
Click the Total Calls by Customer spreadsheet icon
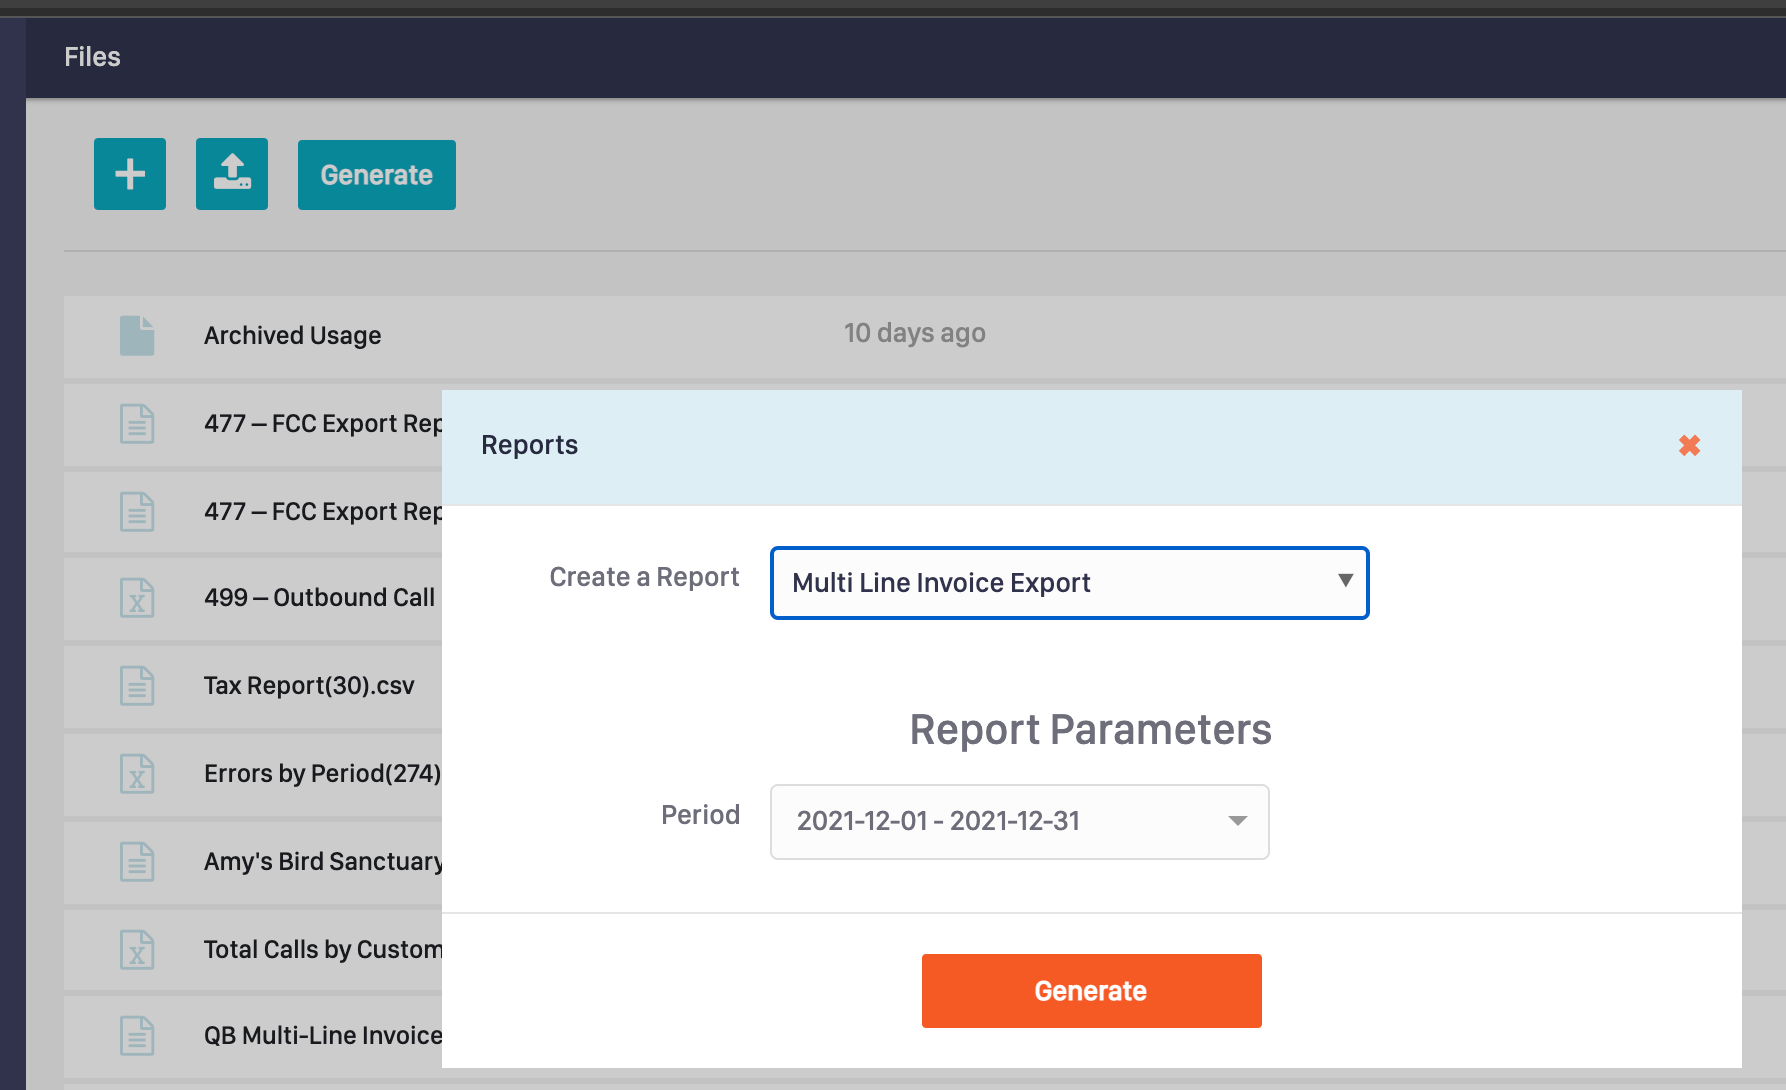coord(138,950)
